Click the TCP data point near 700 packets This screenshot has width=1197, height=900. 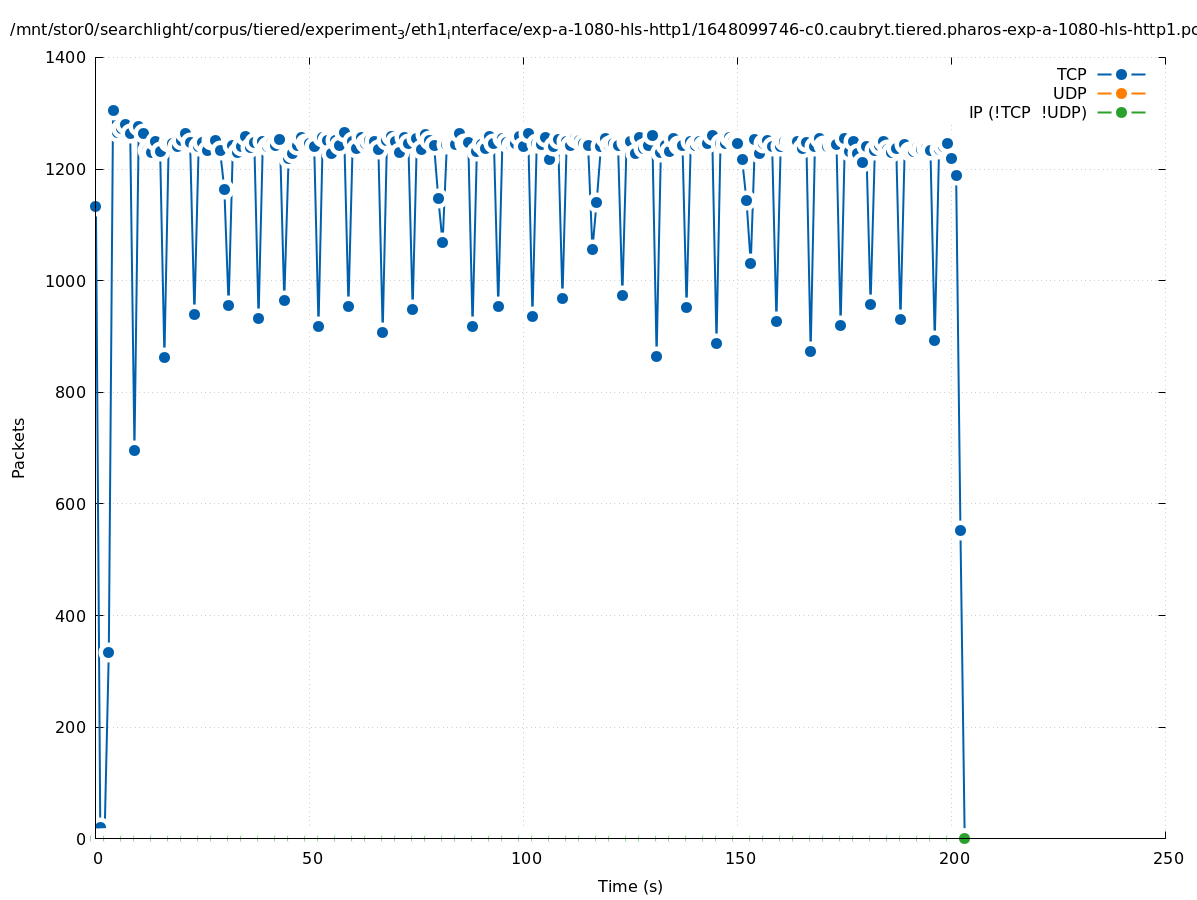click(x=134, y=450)
